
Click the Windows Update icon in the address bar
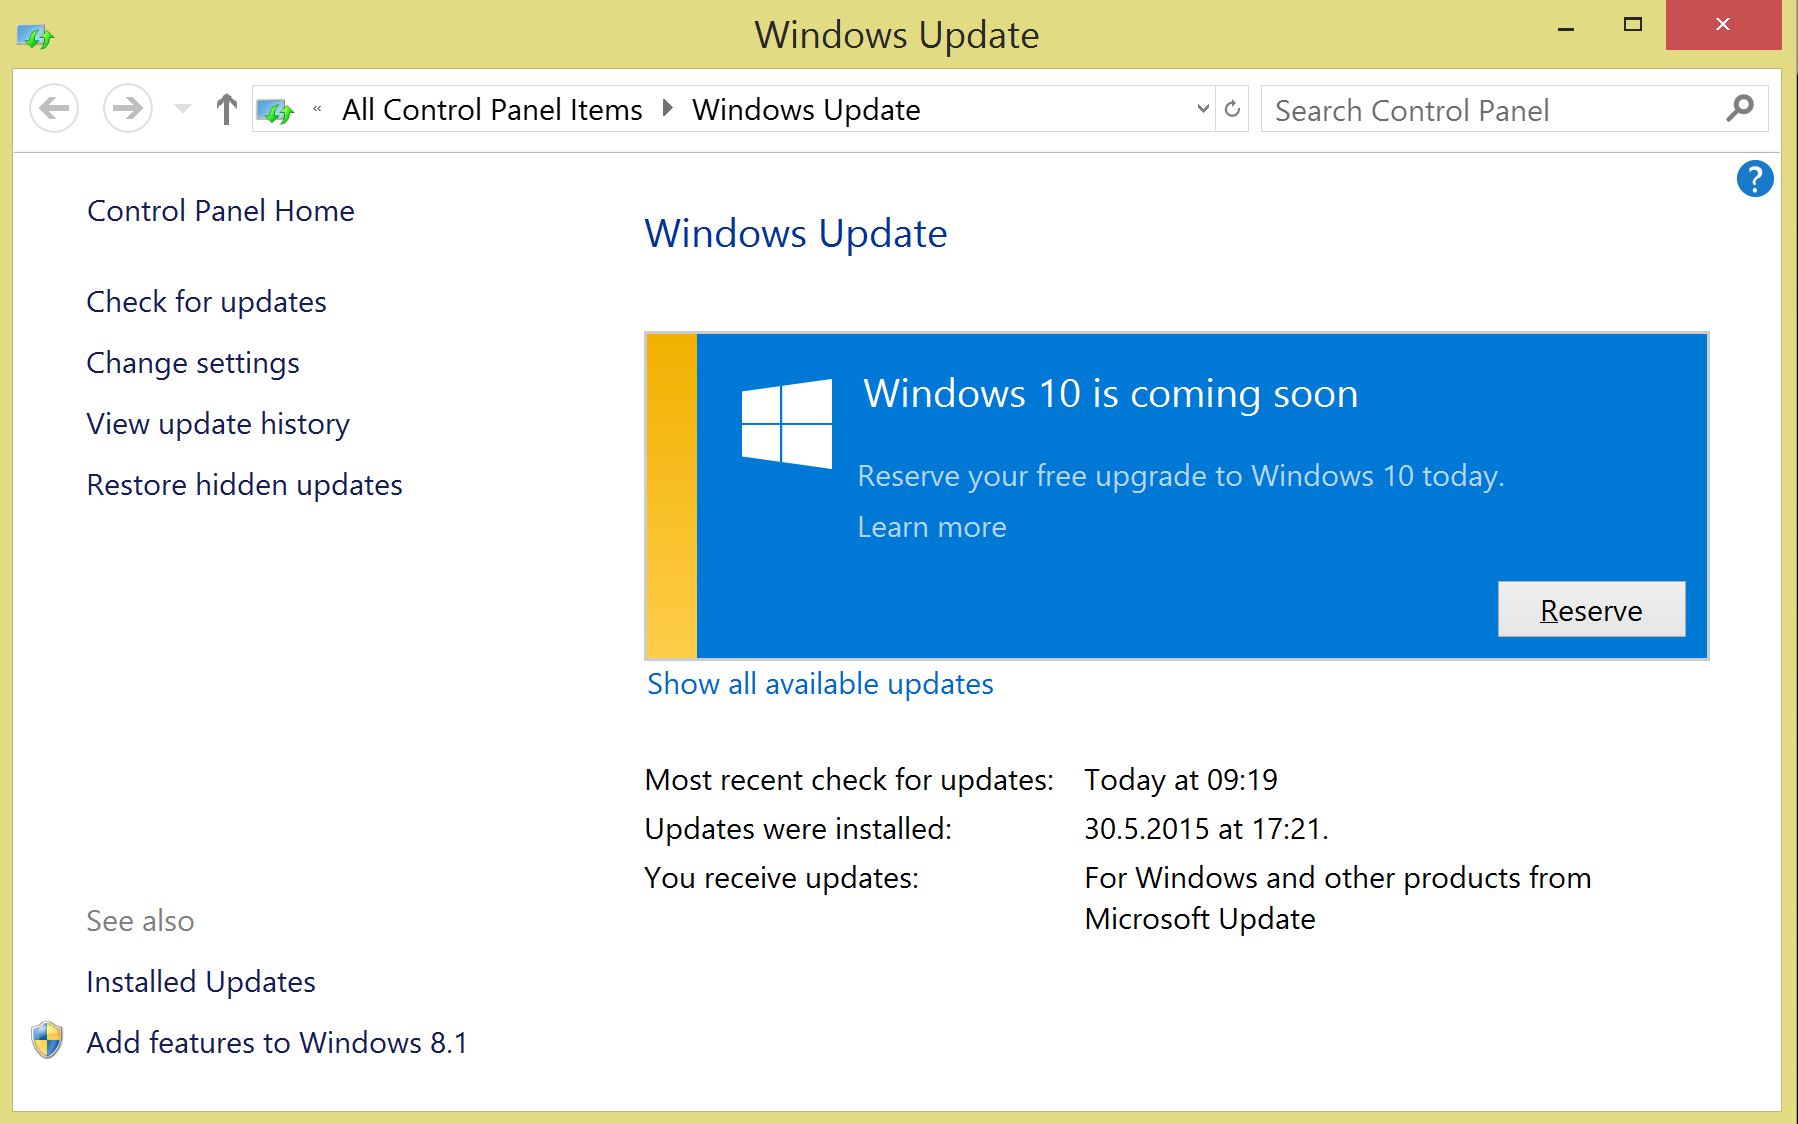pos(277,109)
